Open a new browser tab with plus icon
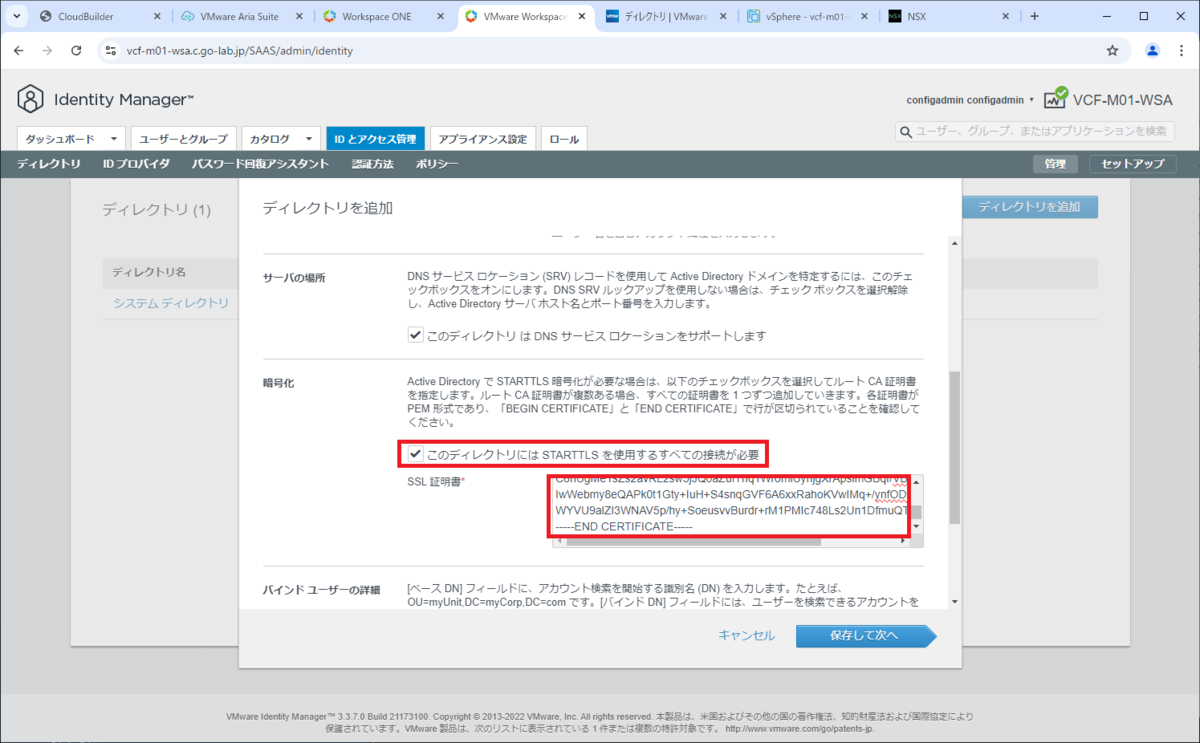 coord(1034,17)
